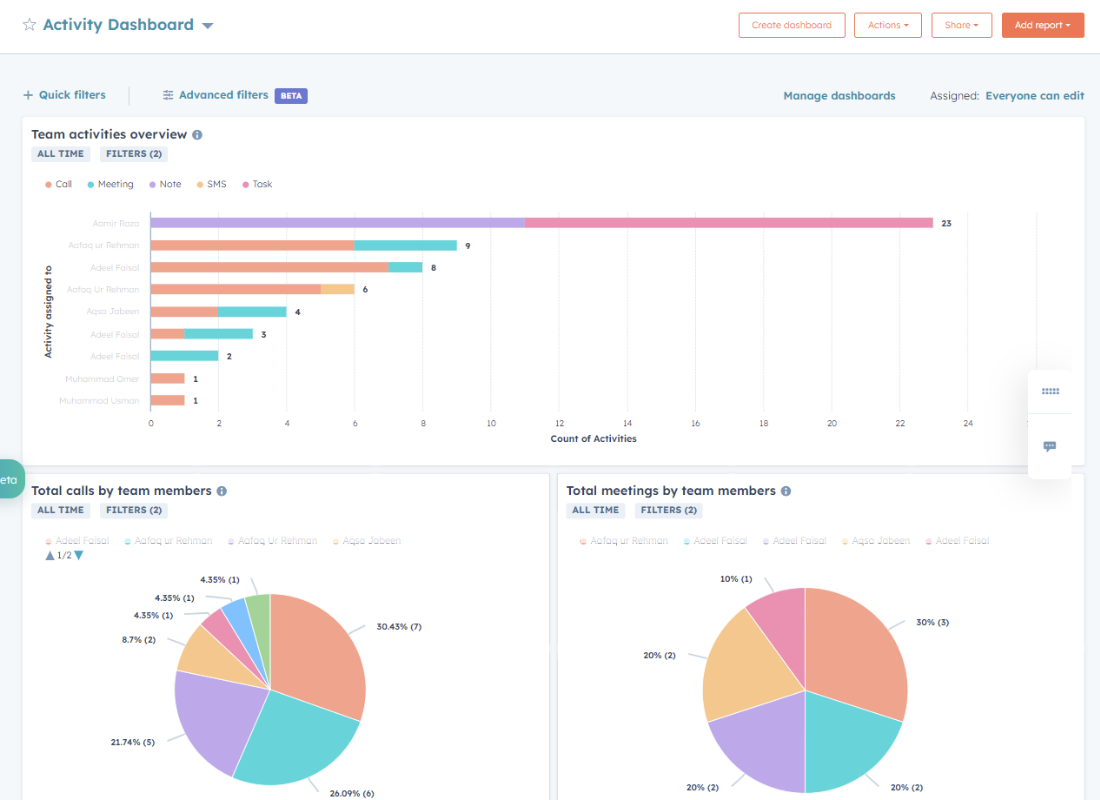The image size is (1100, 800).
Task: Open the Activity Dashboard title dropdown
Action: click(x=207, y=24)
